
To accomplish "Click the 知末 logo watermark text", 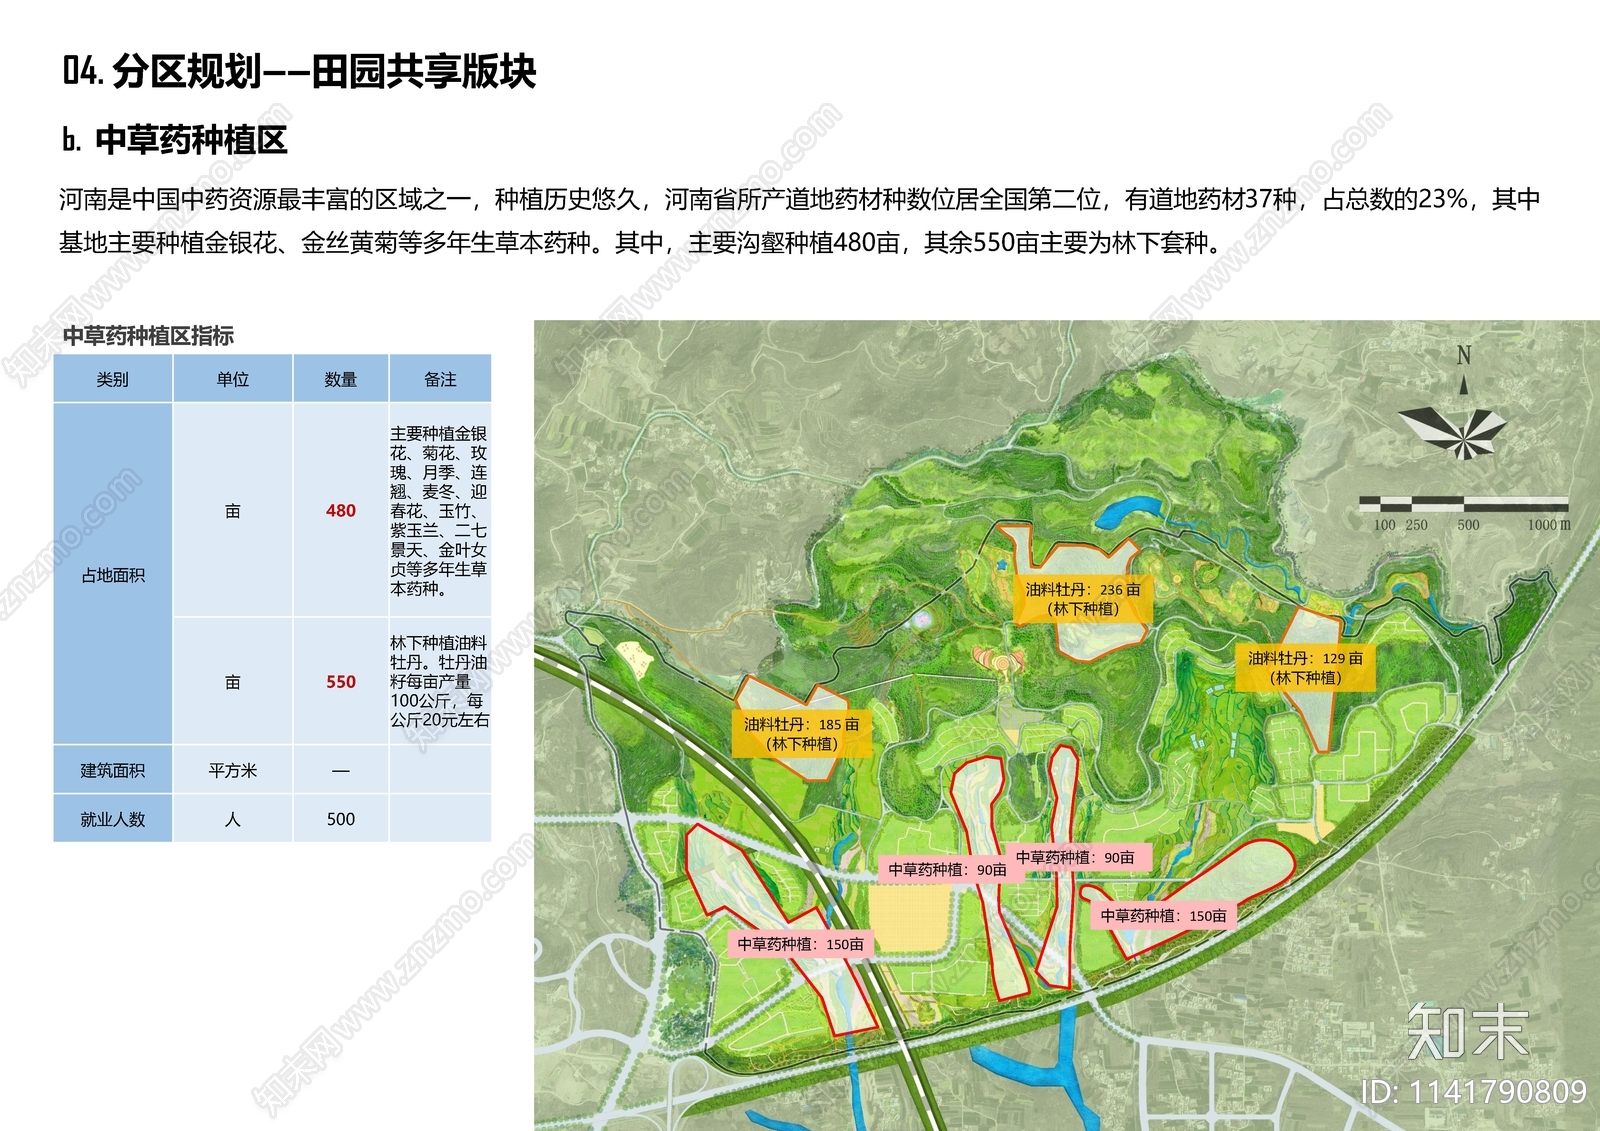I will point(1467,1032).
